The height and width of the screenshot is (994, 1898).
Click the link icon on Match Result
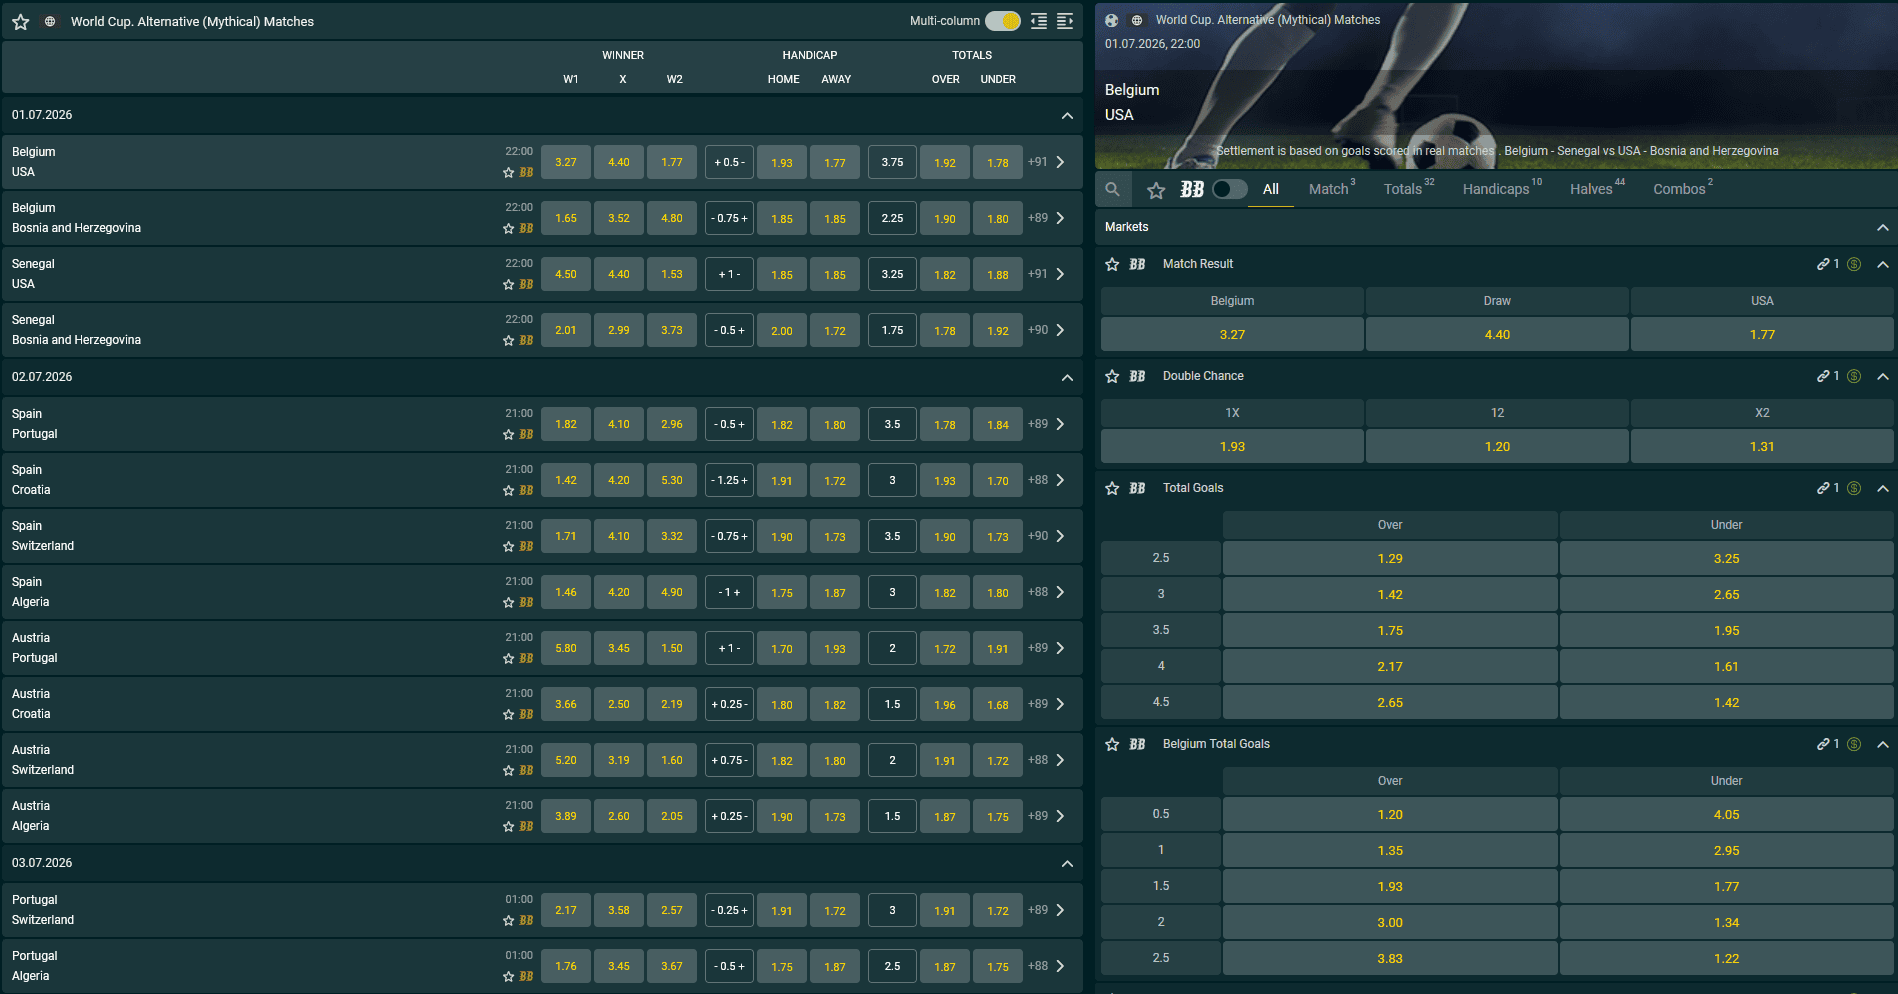pos(1824,264)
